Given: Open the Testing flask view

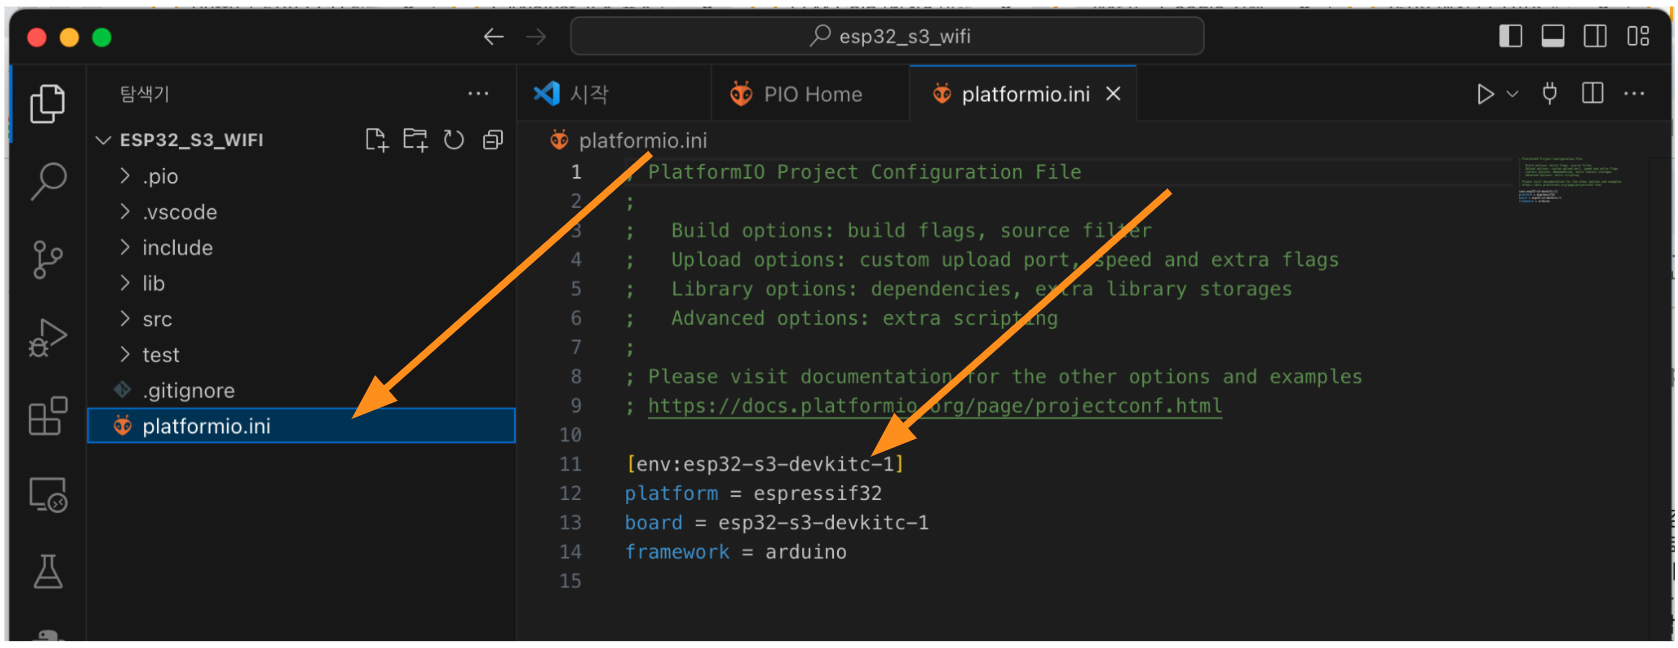Looking at the screenshot, I should coord(47,572).
